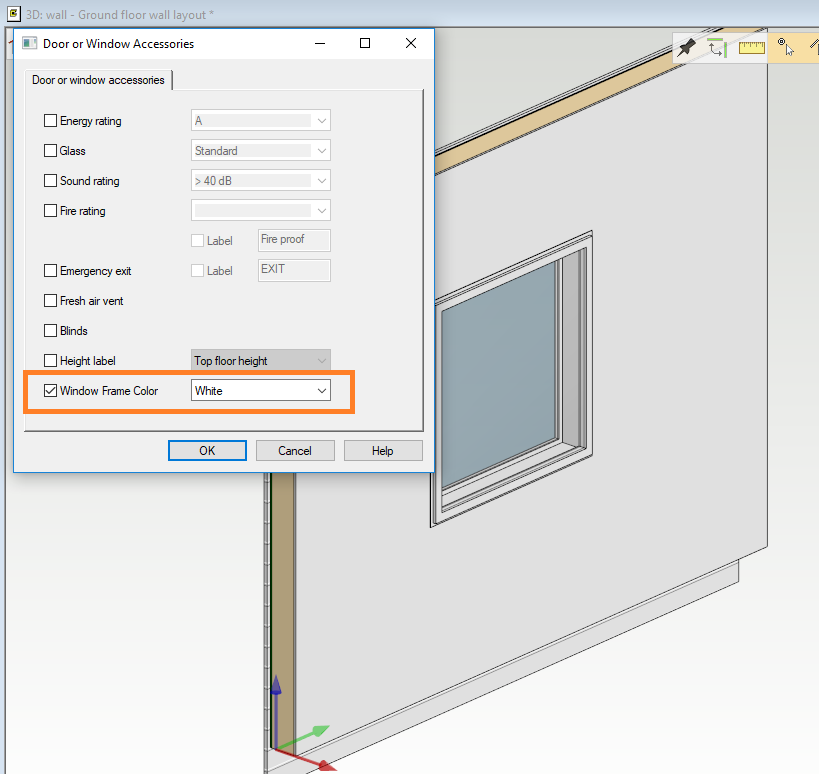Viewport: 819px width, 774px height.
Task: Choose the point-select cursor tool
Action: [x=785, y=47]
